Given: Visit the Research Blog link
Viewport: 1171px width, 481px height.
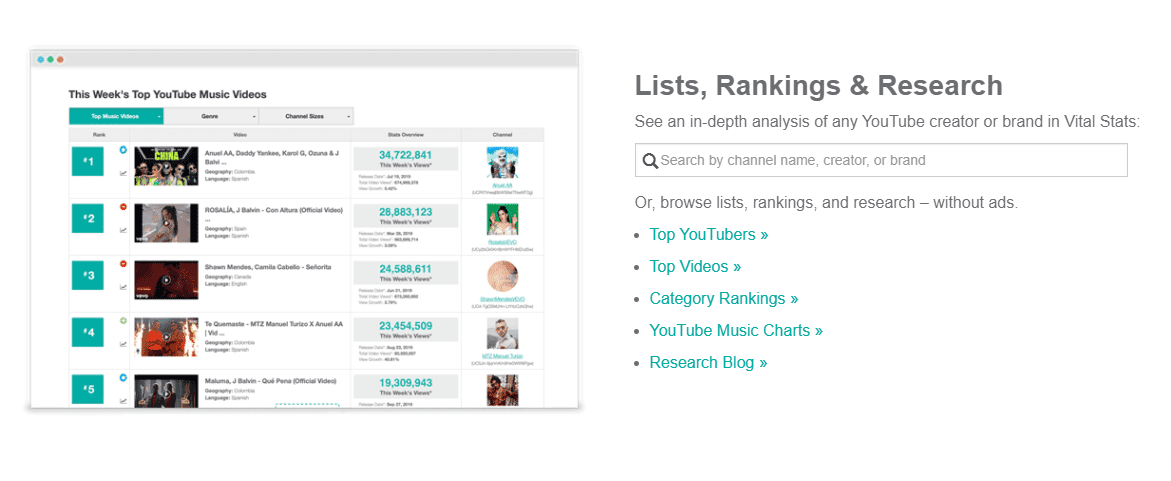Looking at the screenshot, I should pyautogui.click(x=708, y=363).
